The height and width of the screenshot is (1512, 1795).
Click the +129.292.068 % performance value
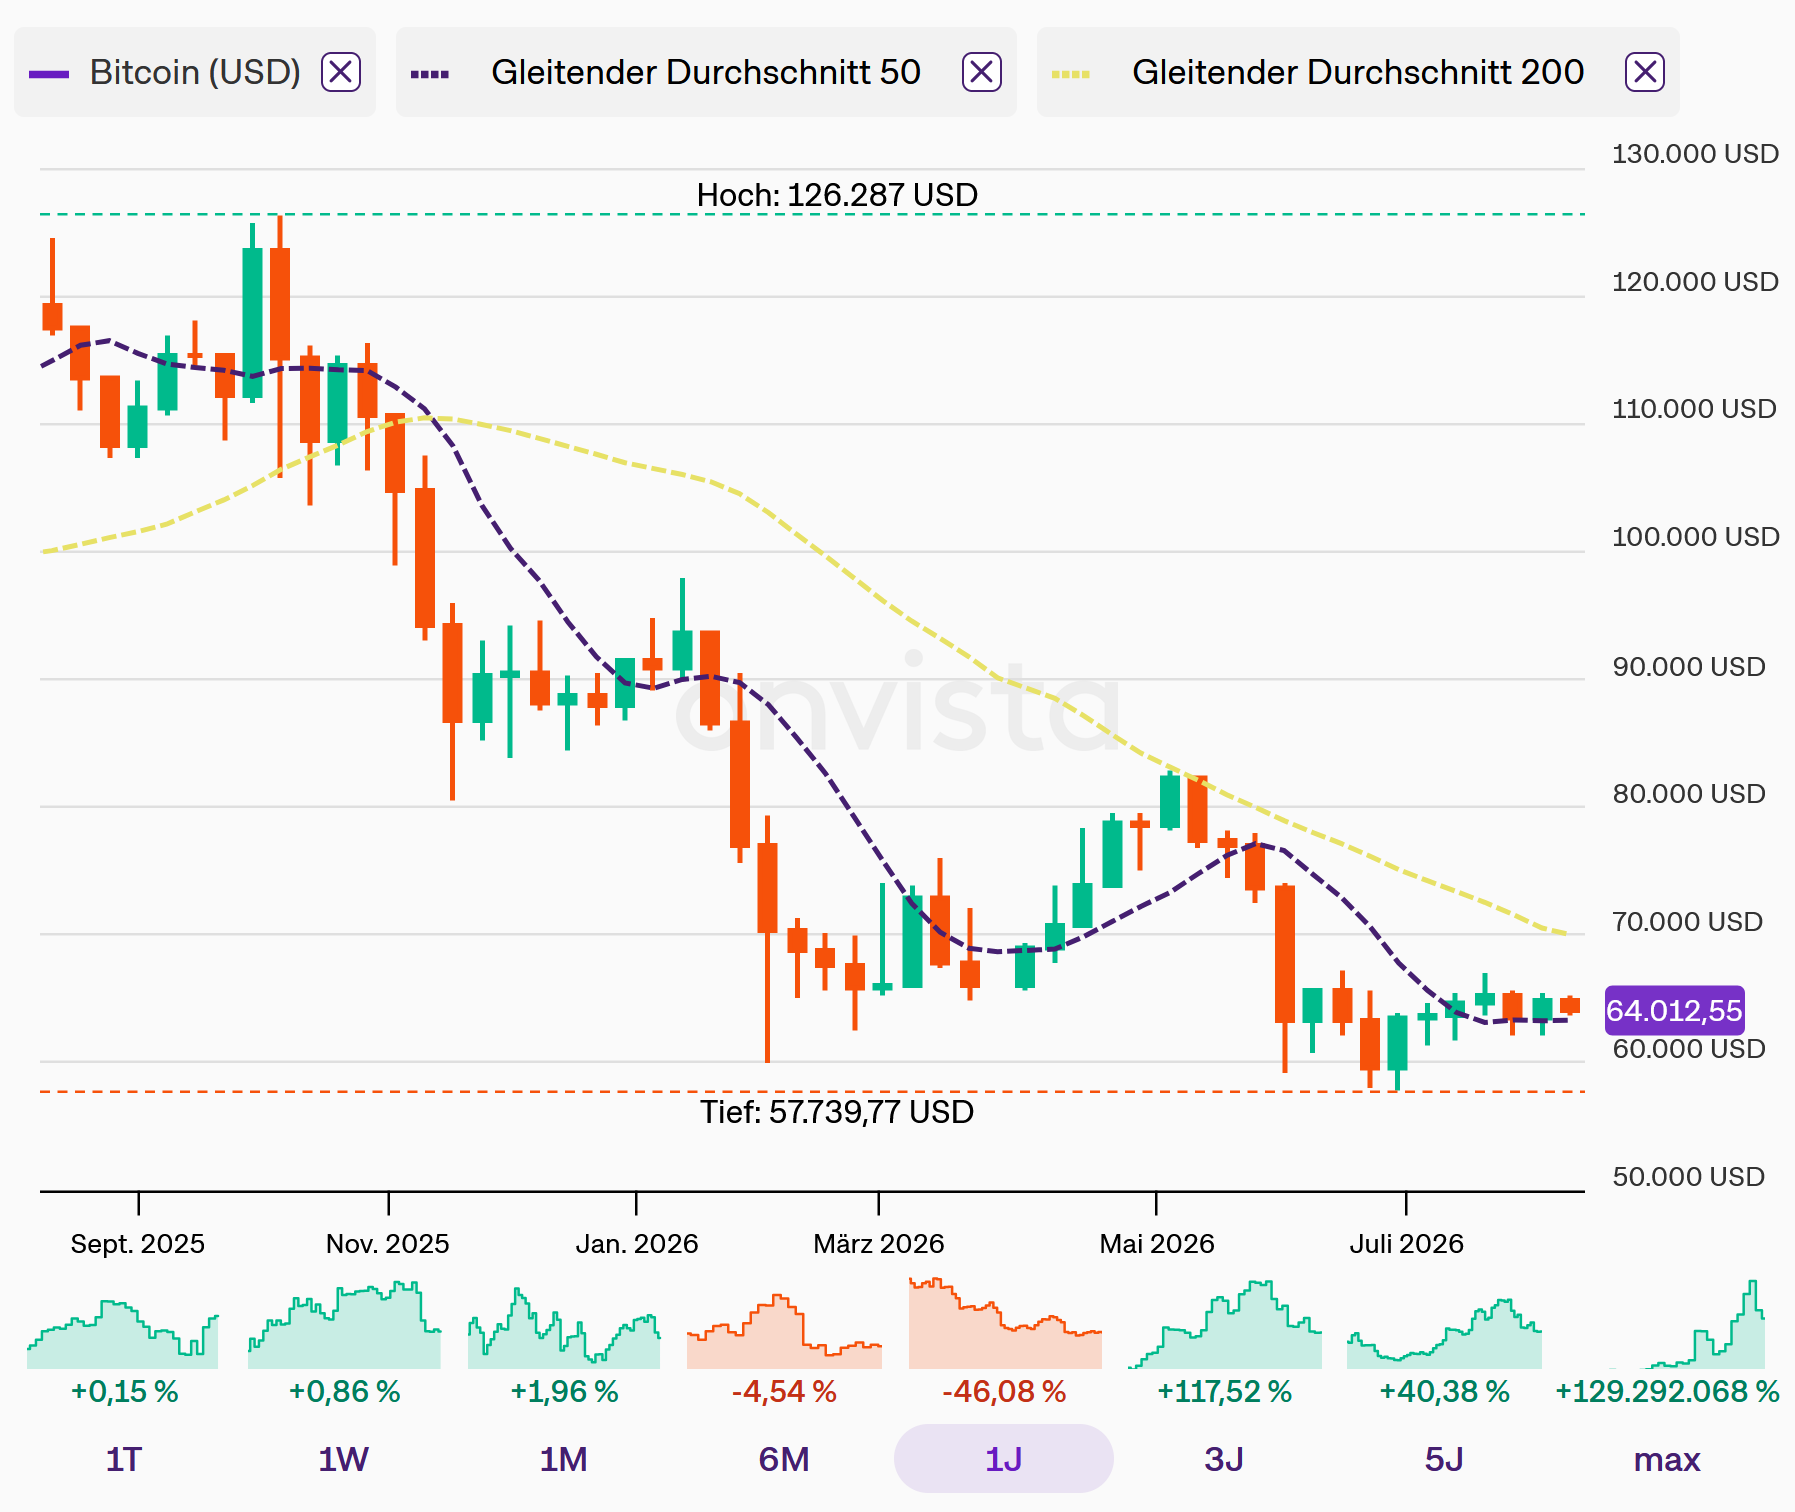(x=1667, y=1391)
